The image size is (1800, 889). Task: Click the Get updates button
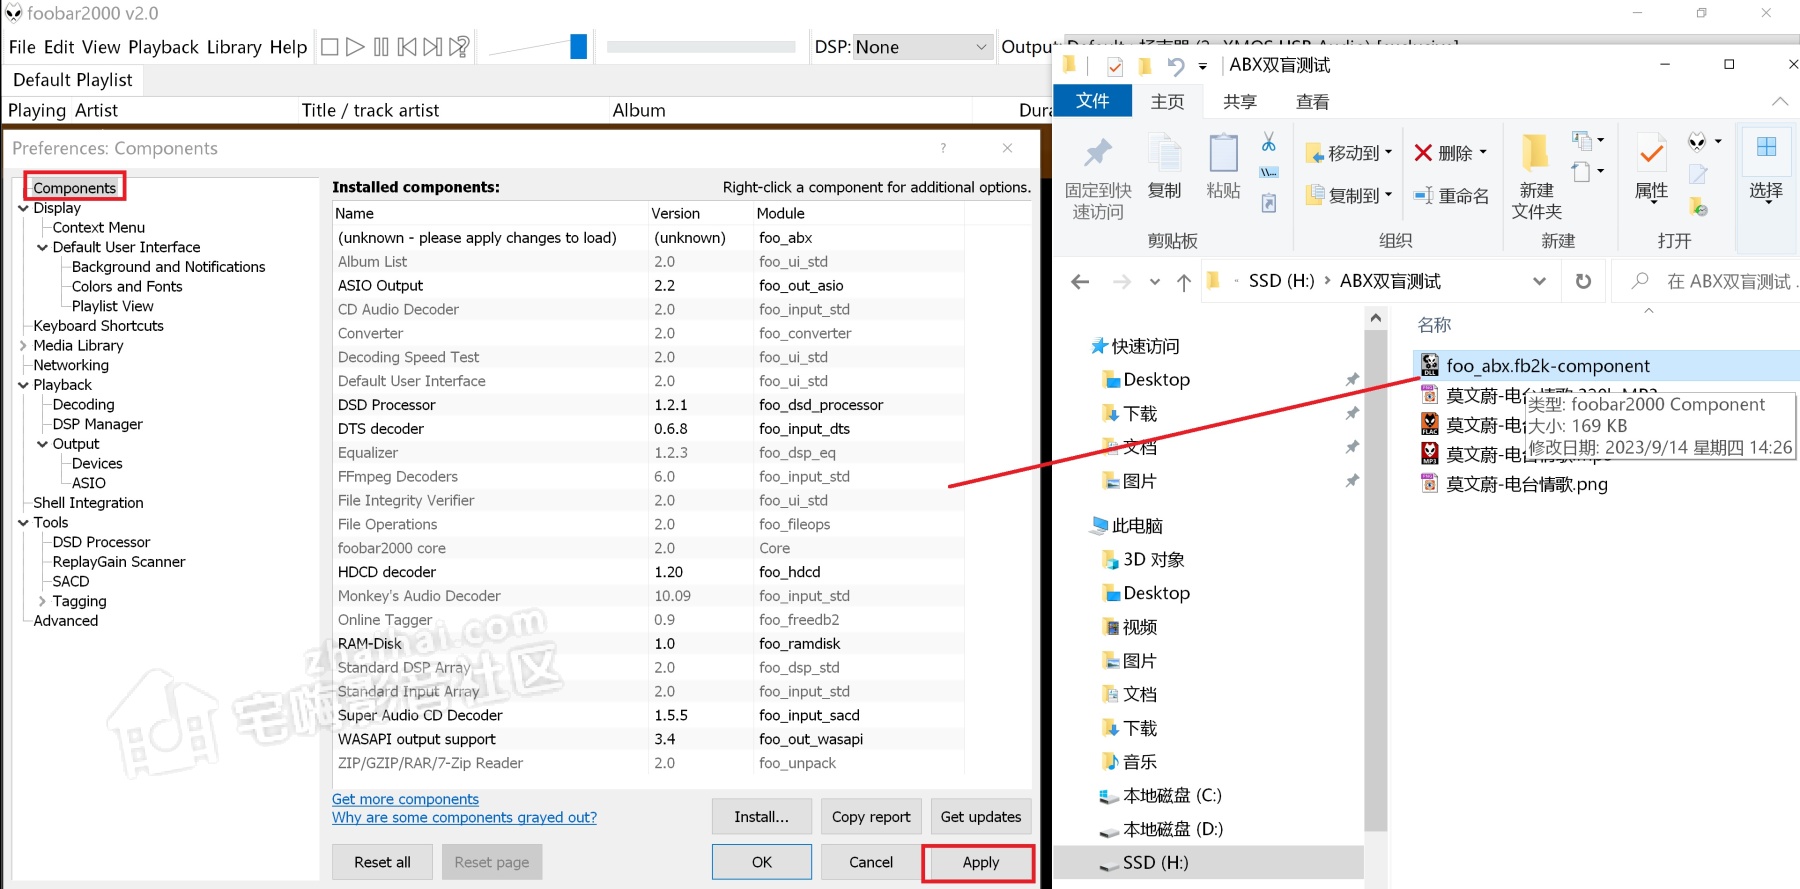pos(981,817)
